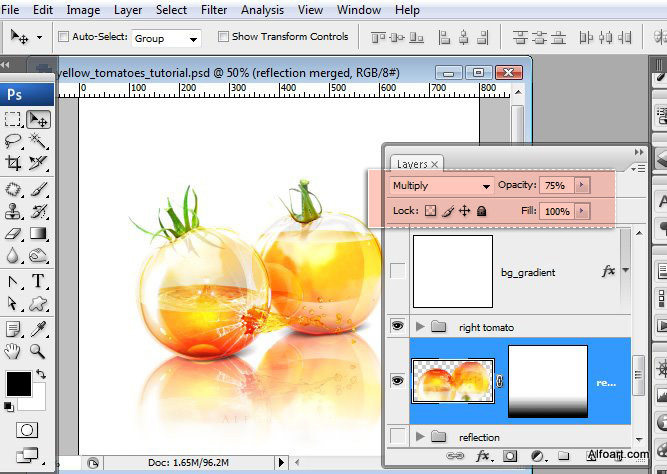Open the Filter menu
Screen dimensions: 667x474
pos(213,10)
